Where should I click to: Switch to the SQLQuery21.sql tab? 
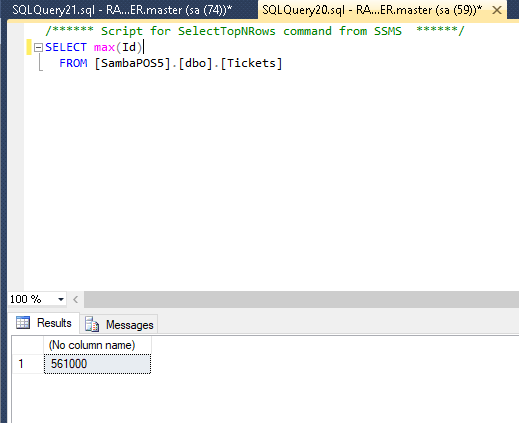pyautogui.click(x=122, y=10)
